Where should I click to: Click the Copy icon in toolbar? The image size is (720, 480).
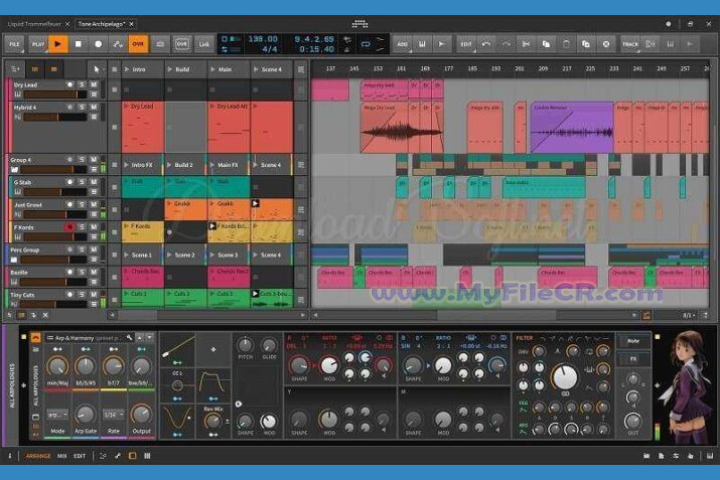(546, 44)
